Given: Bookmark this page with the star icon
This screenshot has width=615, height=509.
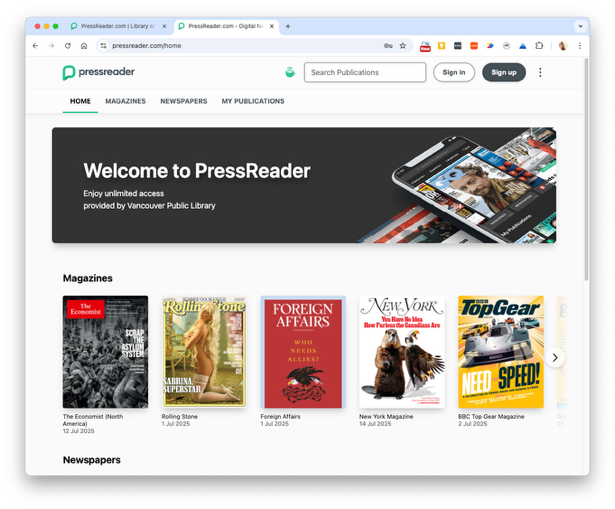Looking at the screenshot, I should (403, 46).
